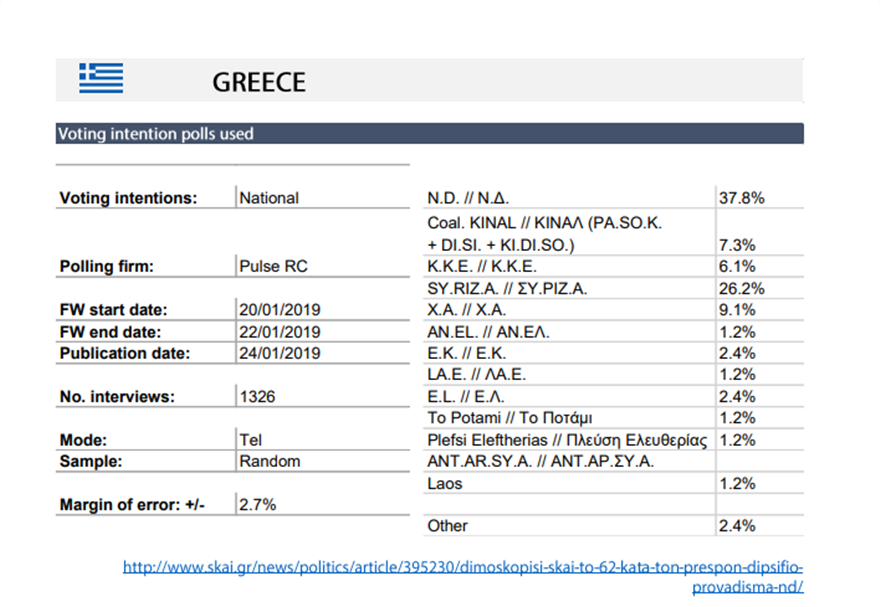
Task: Click the 'Random' sample cell
Action: 269,462
